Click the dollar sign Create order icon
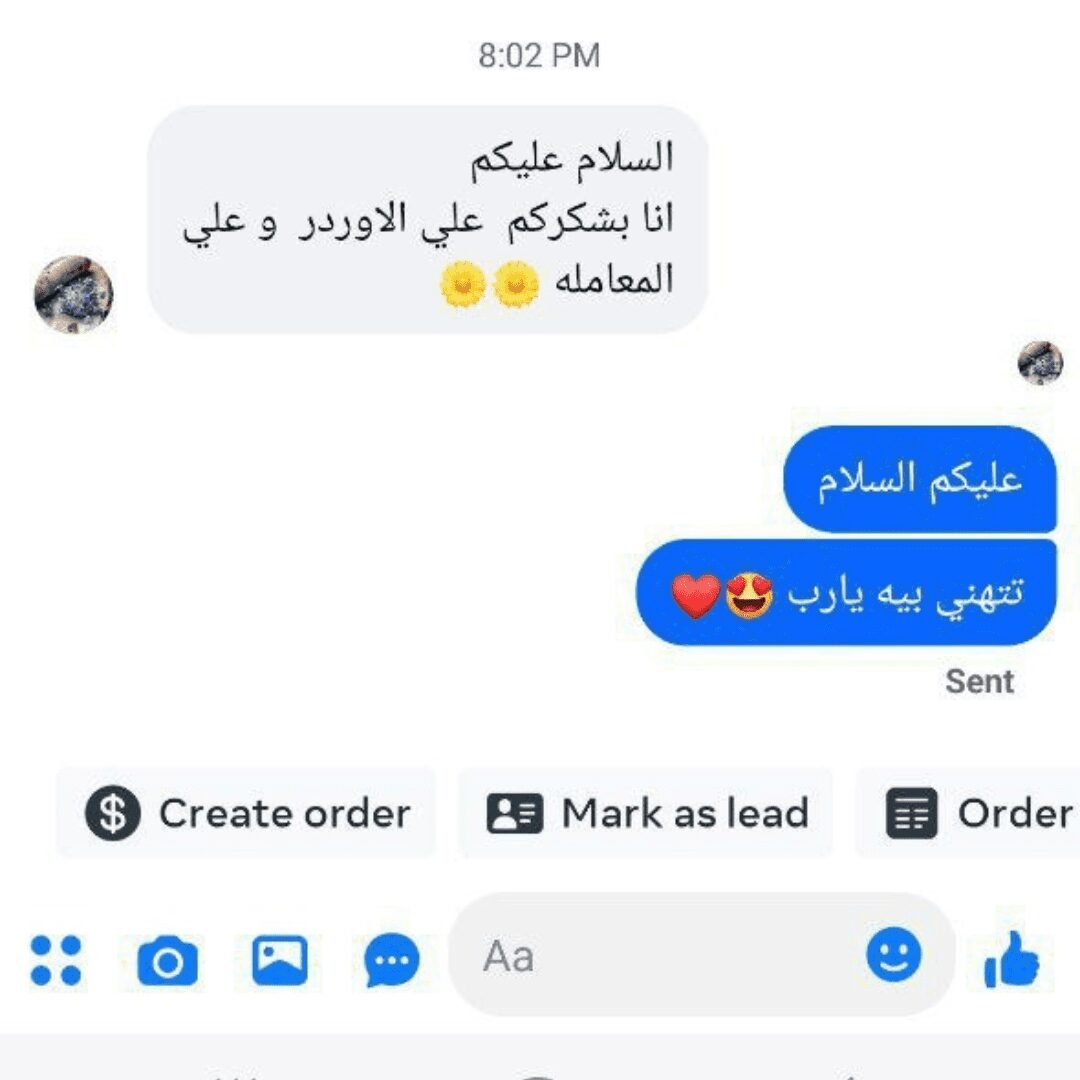Viewport: 1080px width, 1080px height. (x=113, y=813)
